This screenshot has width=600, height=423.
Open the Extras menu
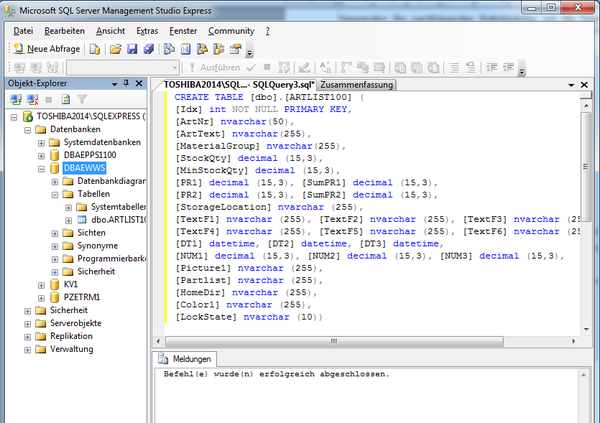(147, 31)
